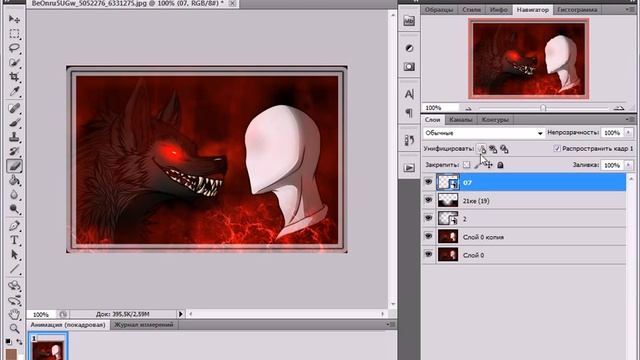Open the Paragraph panel icon
Screen dimensions: 640x360
click(x=409, y=113)
